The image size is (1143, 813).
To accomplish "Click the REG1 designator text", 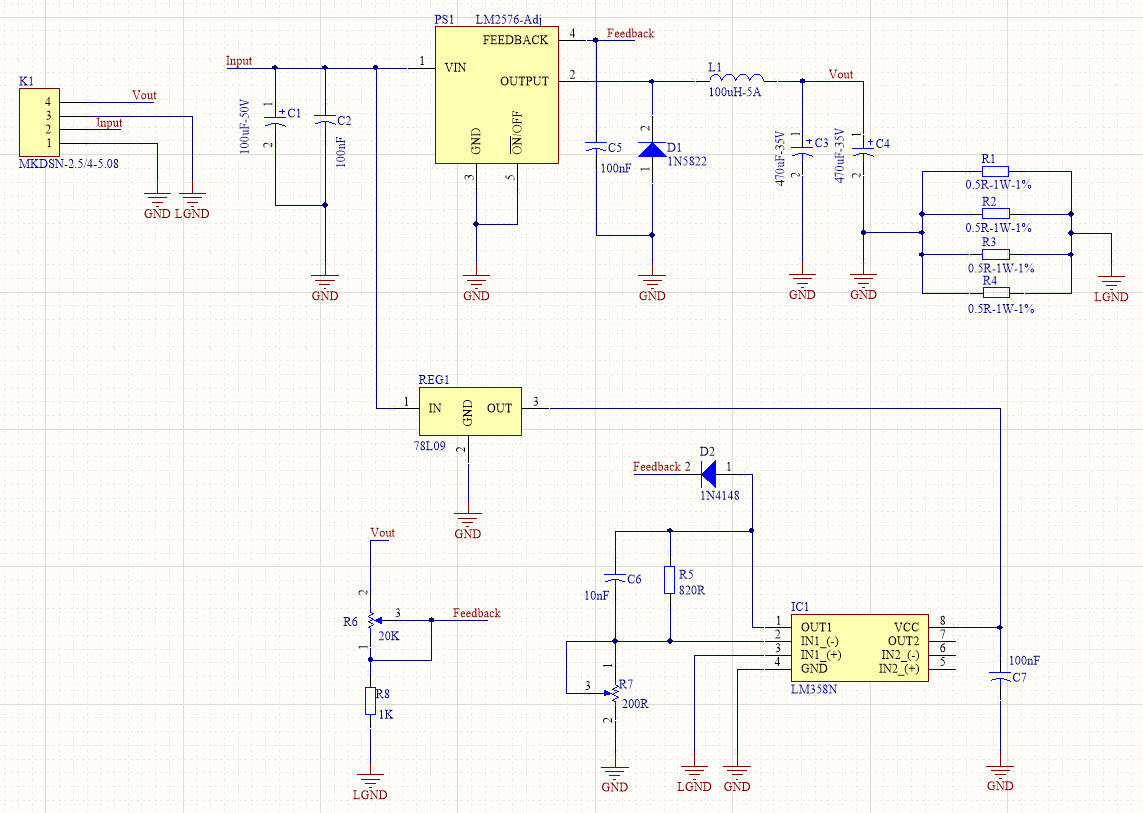I will 434,380.
